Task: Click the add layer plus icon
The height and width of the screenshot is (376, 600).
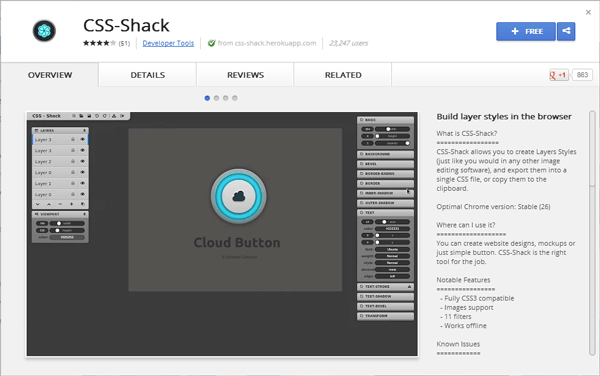Action: coord(71,204)
